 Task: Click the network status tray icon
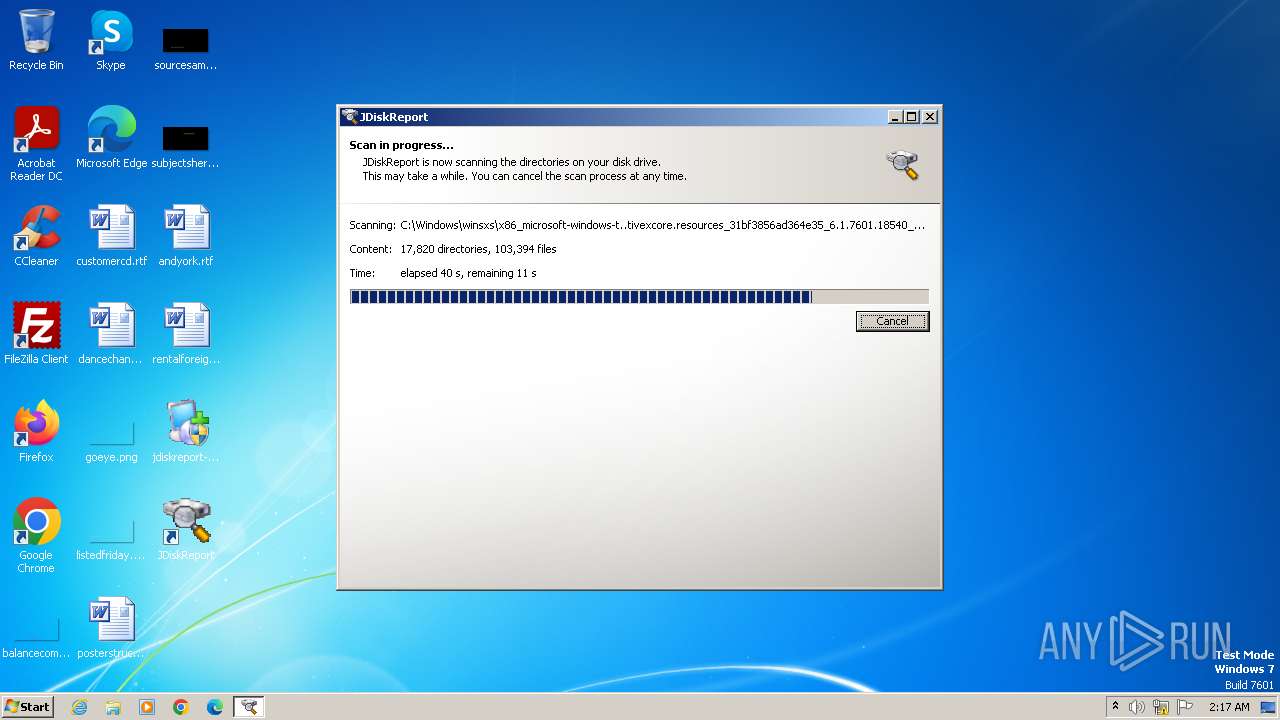click(x=1161, y=707)
